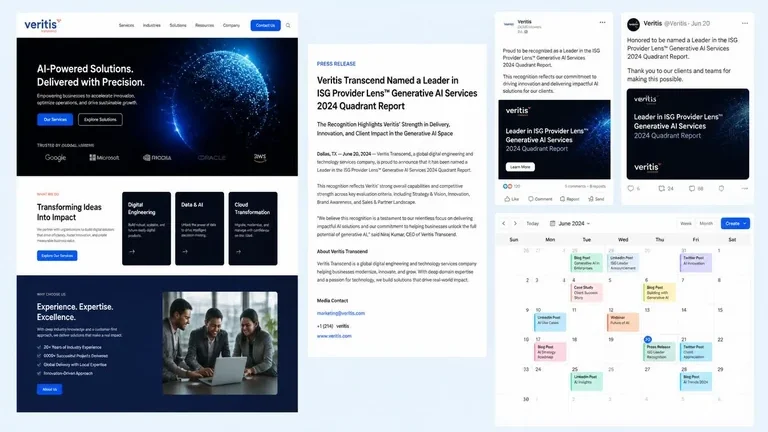Click Like on the LinkedIn-style post
Image resolution: width=768 pixels, height=432 pixels.
click(x=511, y=199)
